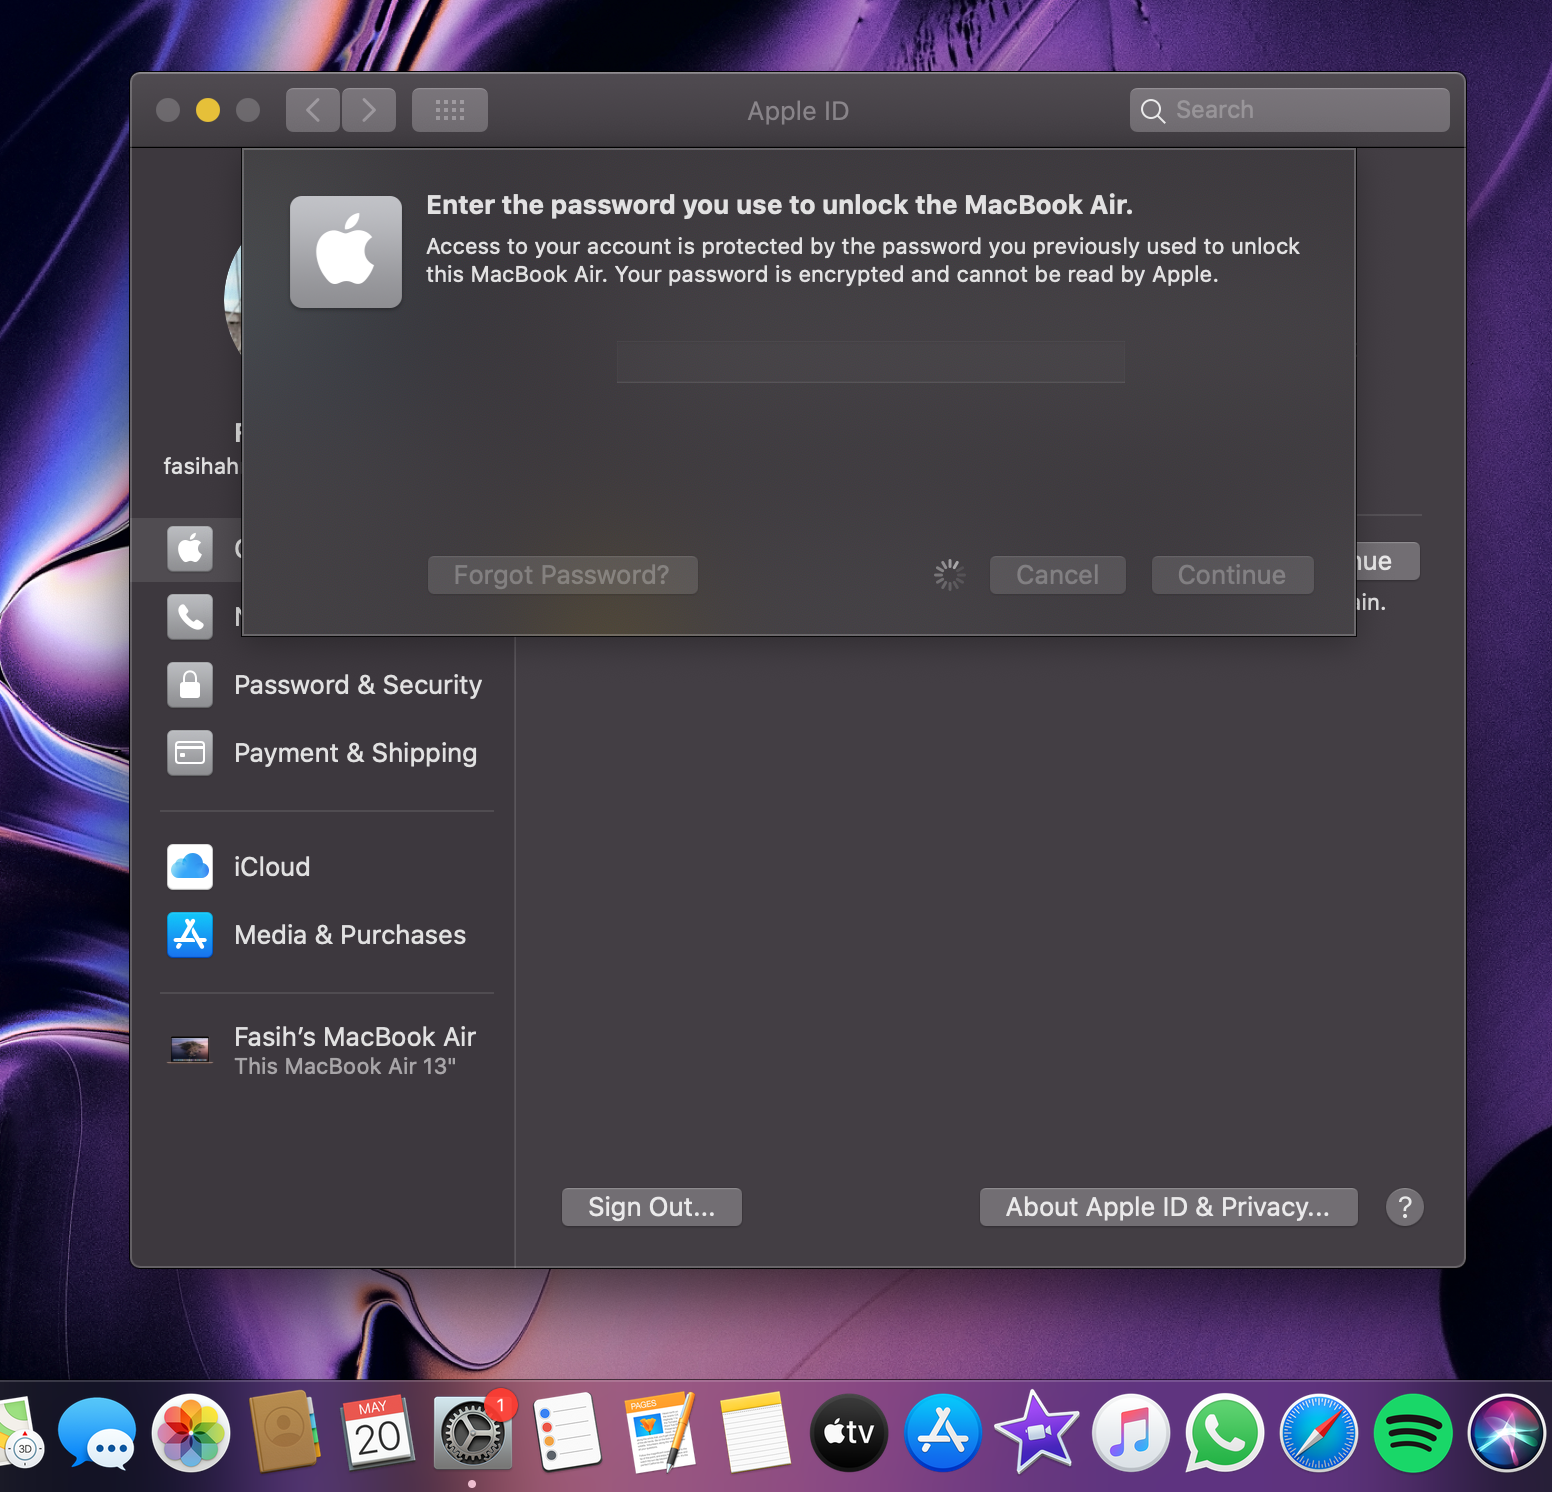Click the Sign Out... button

tap(652, 1207)
